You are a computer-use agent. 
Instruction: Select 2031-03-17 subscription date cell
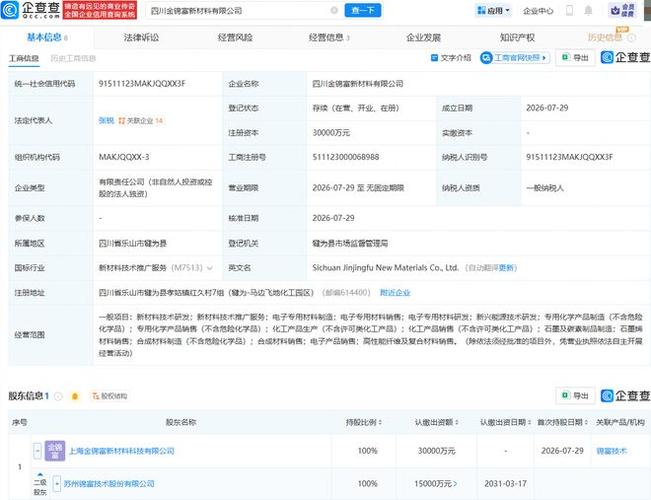click(x=505, y=484)
